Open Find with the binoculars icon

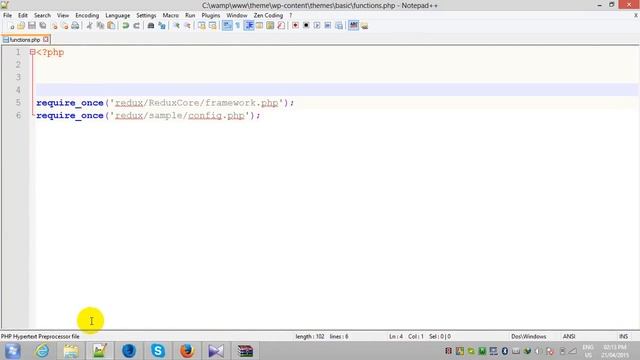click(x=151, y=26)
